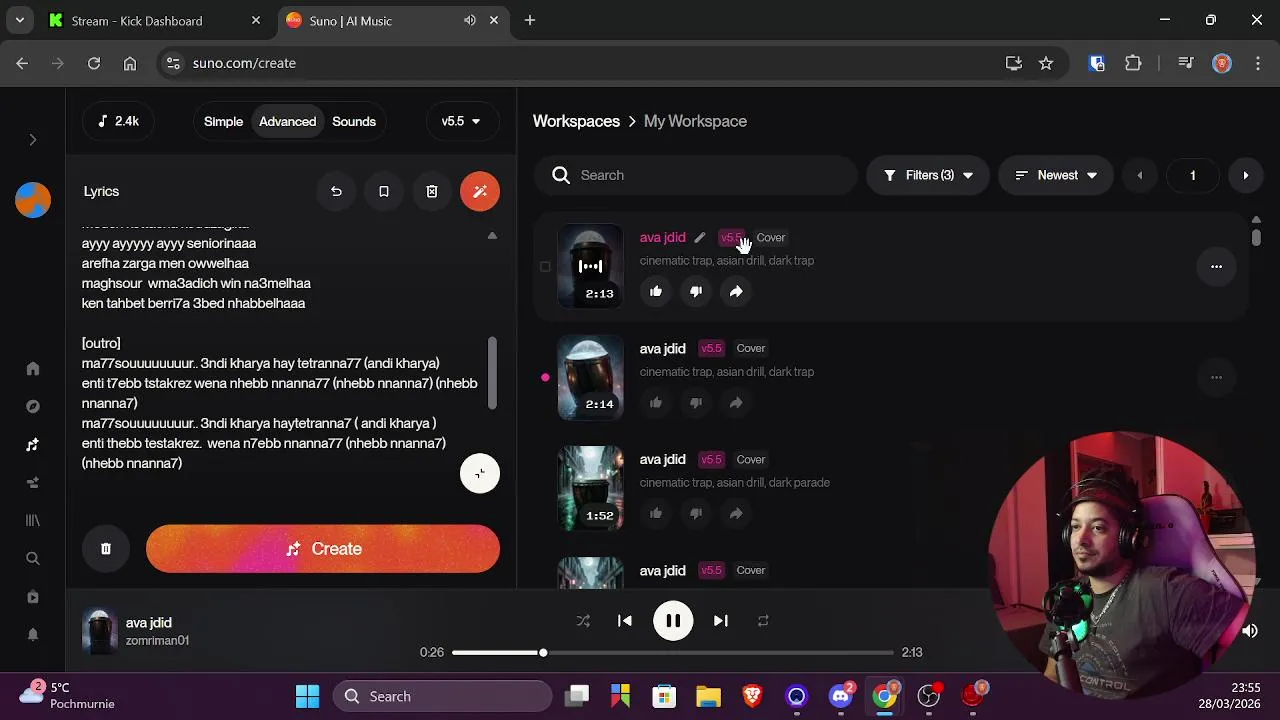Click the workspace Search field

click(696, 175)
